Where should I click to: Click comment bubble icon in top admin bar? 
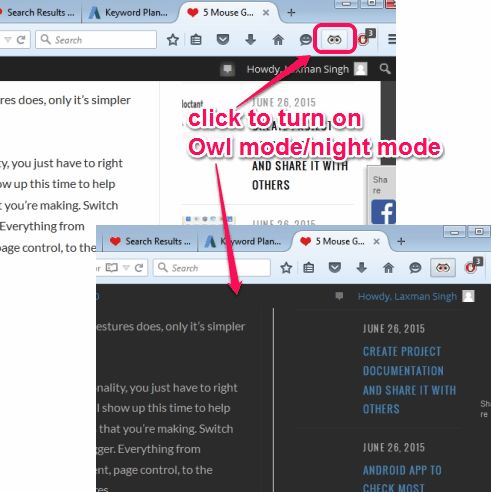pyautogui.click(x=228, y=69)
